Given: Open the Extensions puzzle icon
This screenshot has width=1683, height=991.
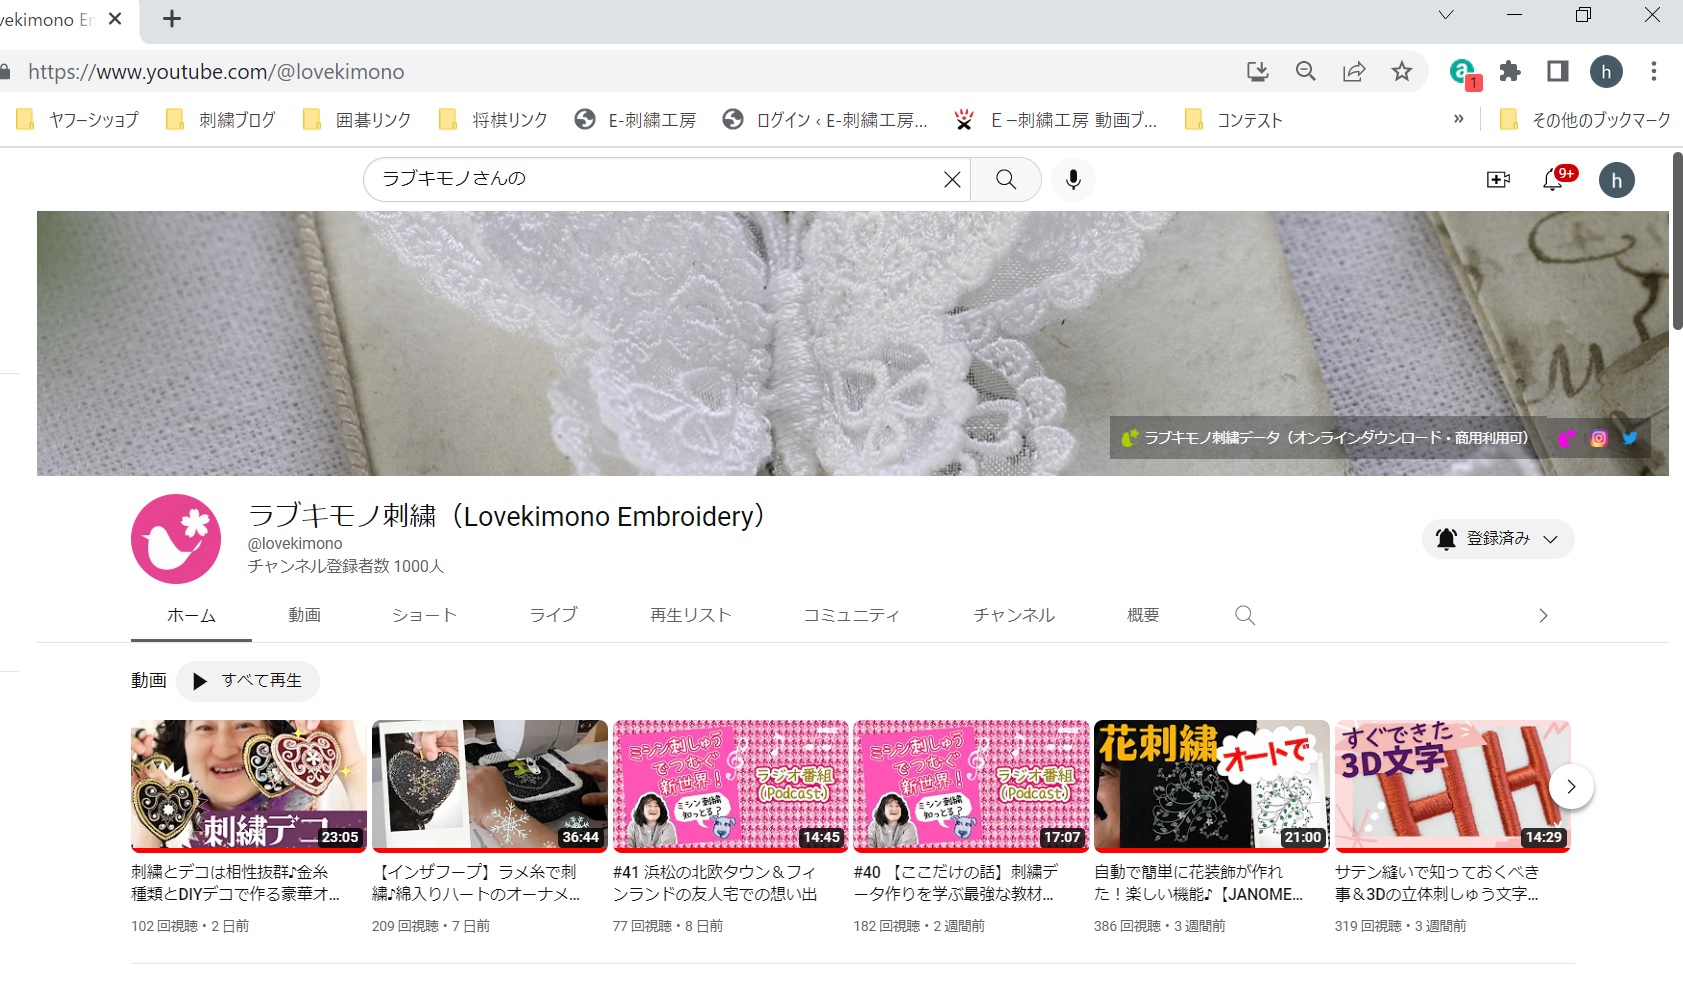Looking at the screenshot, I should [x=1510, y=71].
